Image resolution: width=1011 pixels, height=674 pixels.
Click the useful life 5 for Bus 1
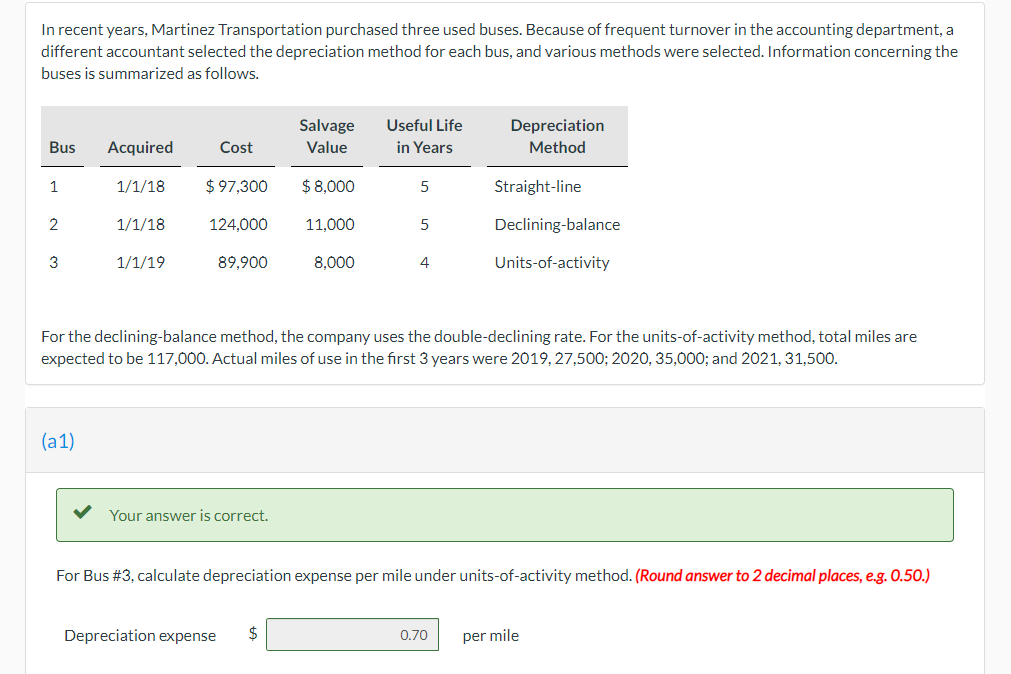[x=424, y=186]
